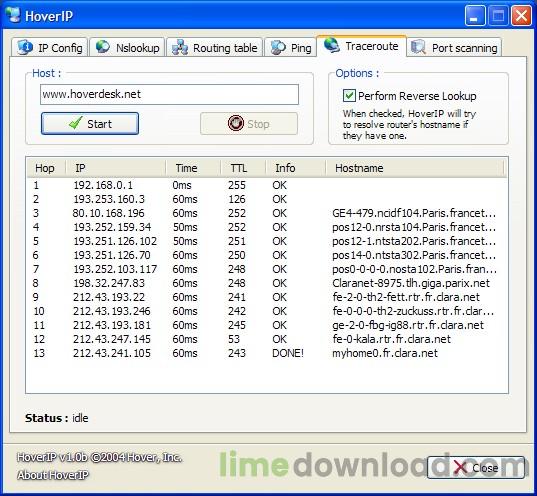
Task: Click the Routing table network icon
Action: point(180,47)
